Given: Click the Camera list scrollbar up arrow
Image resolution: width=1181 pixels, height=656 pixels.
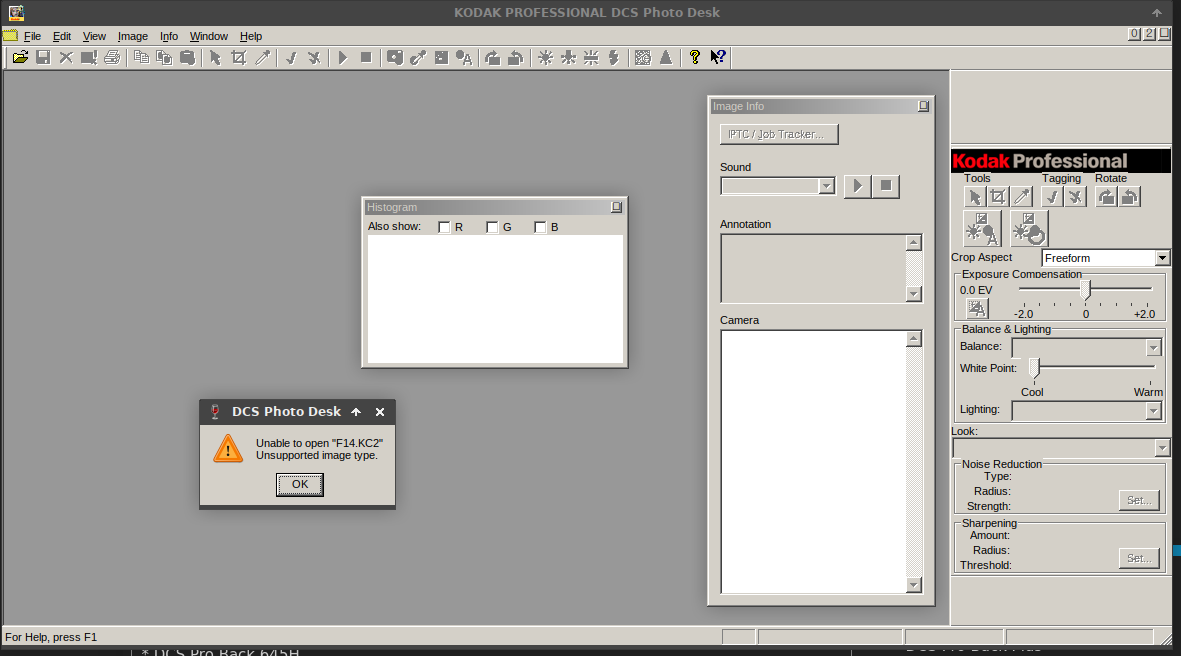Looking at the screenshot, I should click(914, 339).
